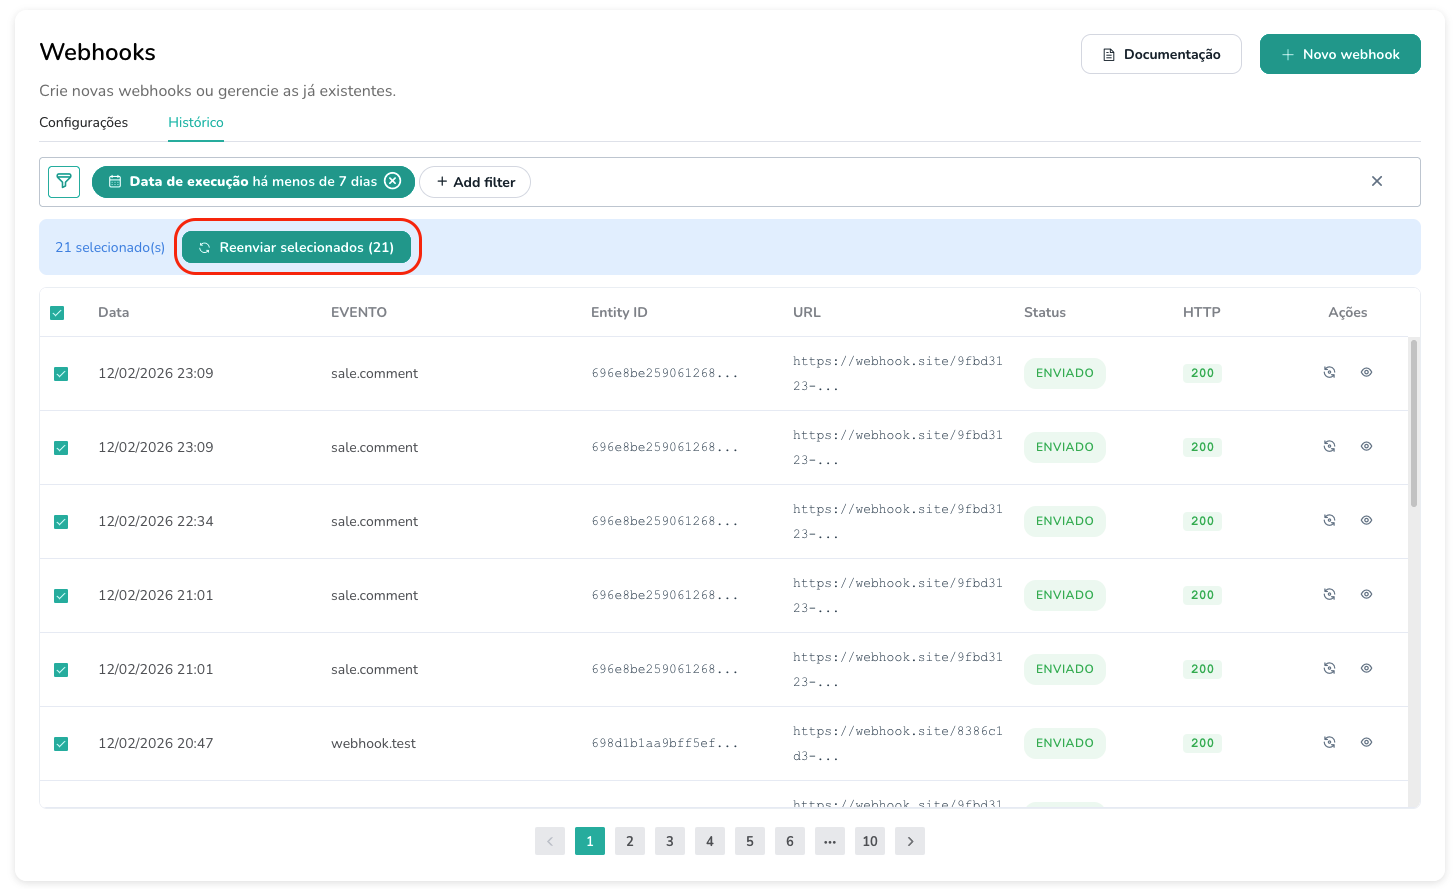
Task: Click 'Reenviar selecionados (21)'
Action: [x=297, y=247]
